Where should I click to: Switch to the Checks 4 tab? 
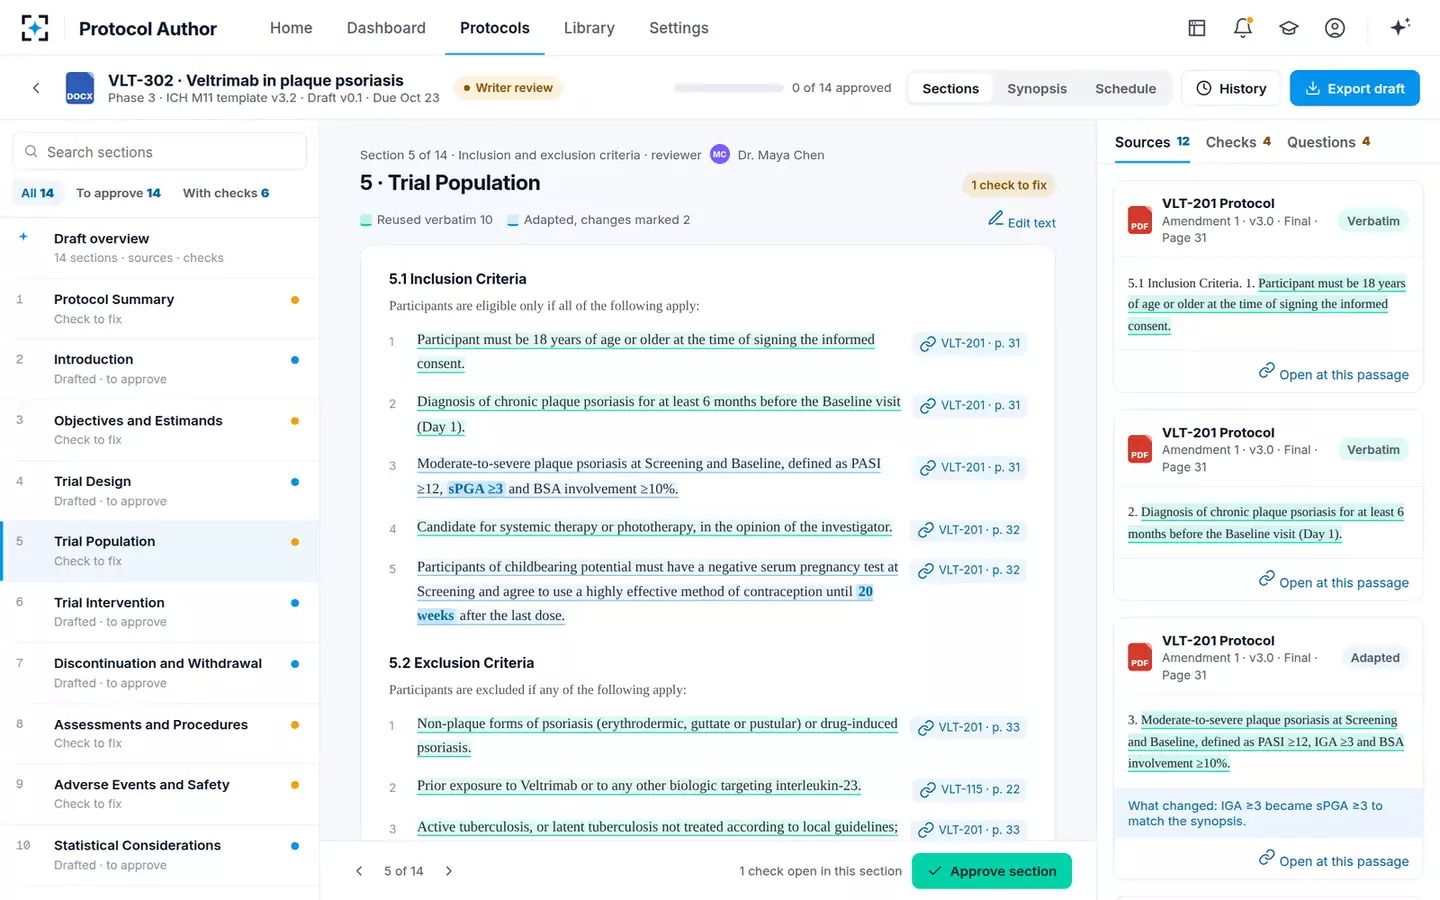1238,142
